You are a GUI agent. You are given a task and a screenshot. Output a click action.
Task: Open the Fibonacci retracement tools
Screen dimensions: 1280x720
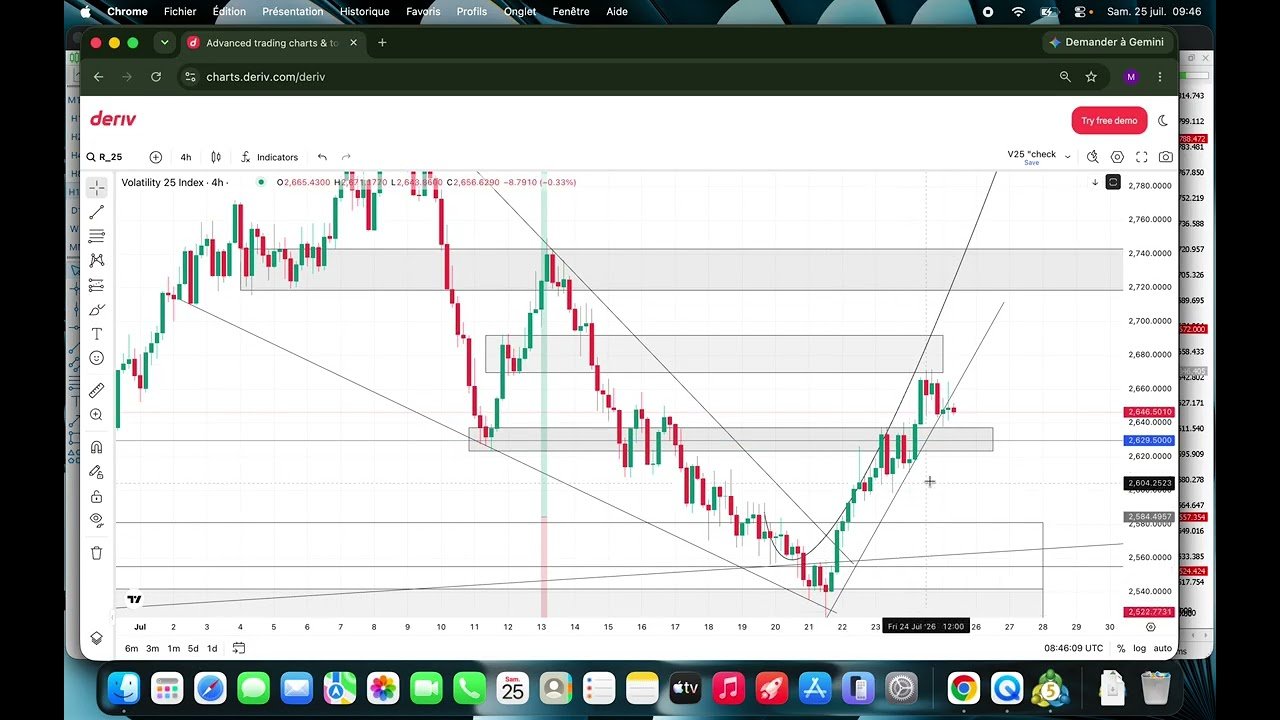(x=97, y=236)
